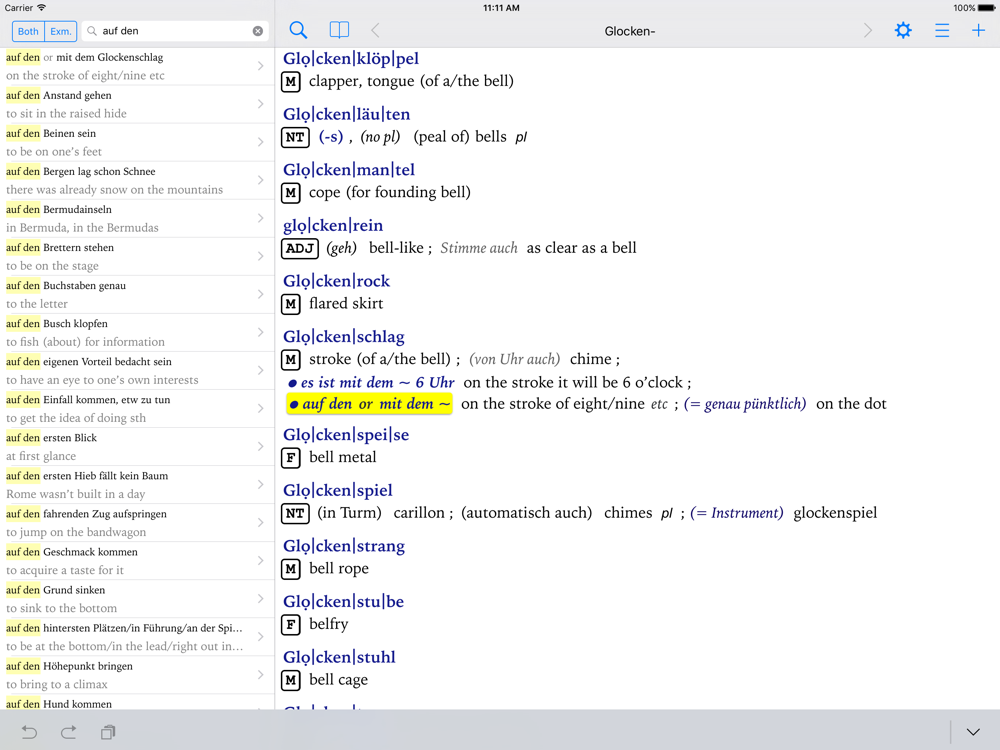This screenshot has width=1000, height=750.
Task: Open 'auf den Grund sinken' result
Action: click(137, 599)
